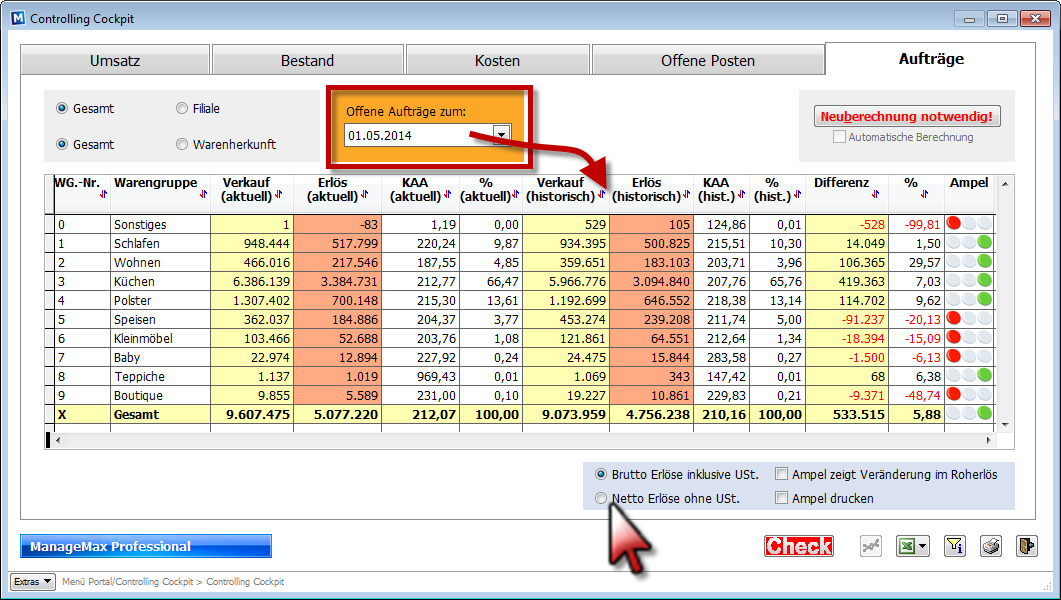
Task: Click sort arrows on Warengruppe column
Action: (x=204, y=194)
